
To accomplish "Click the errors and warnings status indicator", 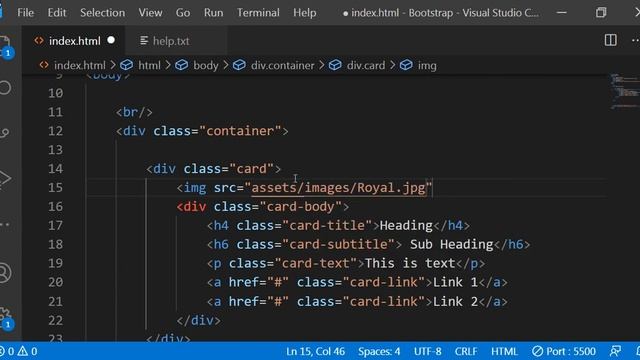I will 19,351.
